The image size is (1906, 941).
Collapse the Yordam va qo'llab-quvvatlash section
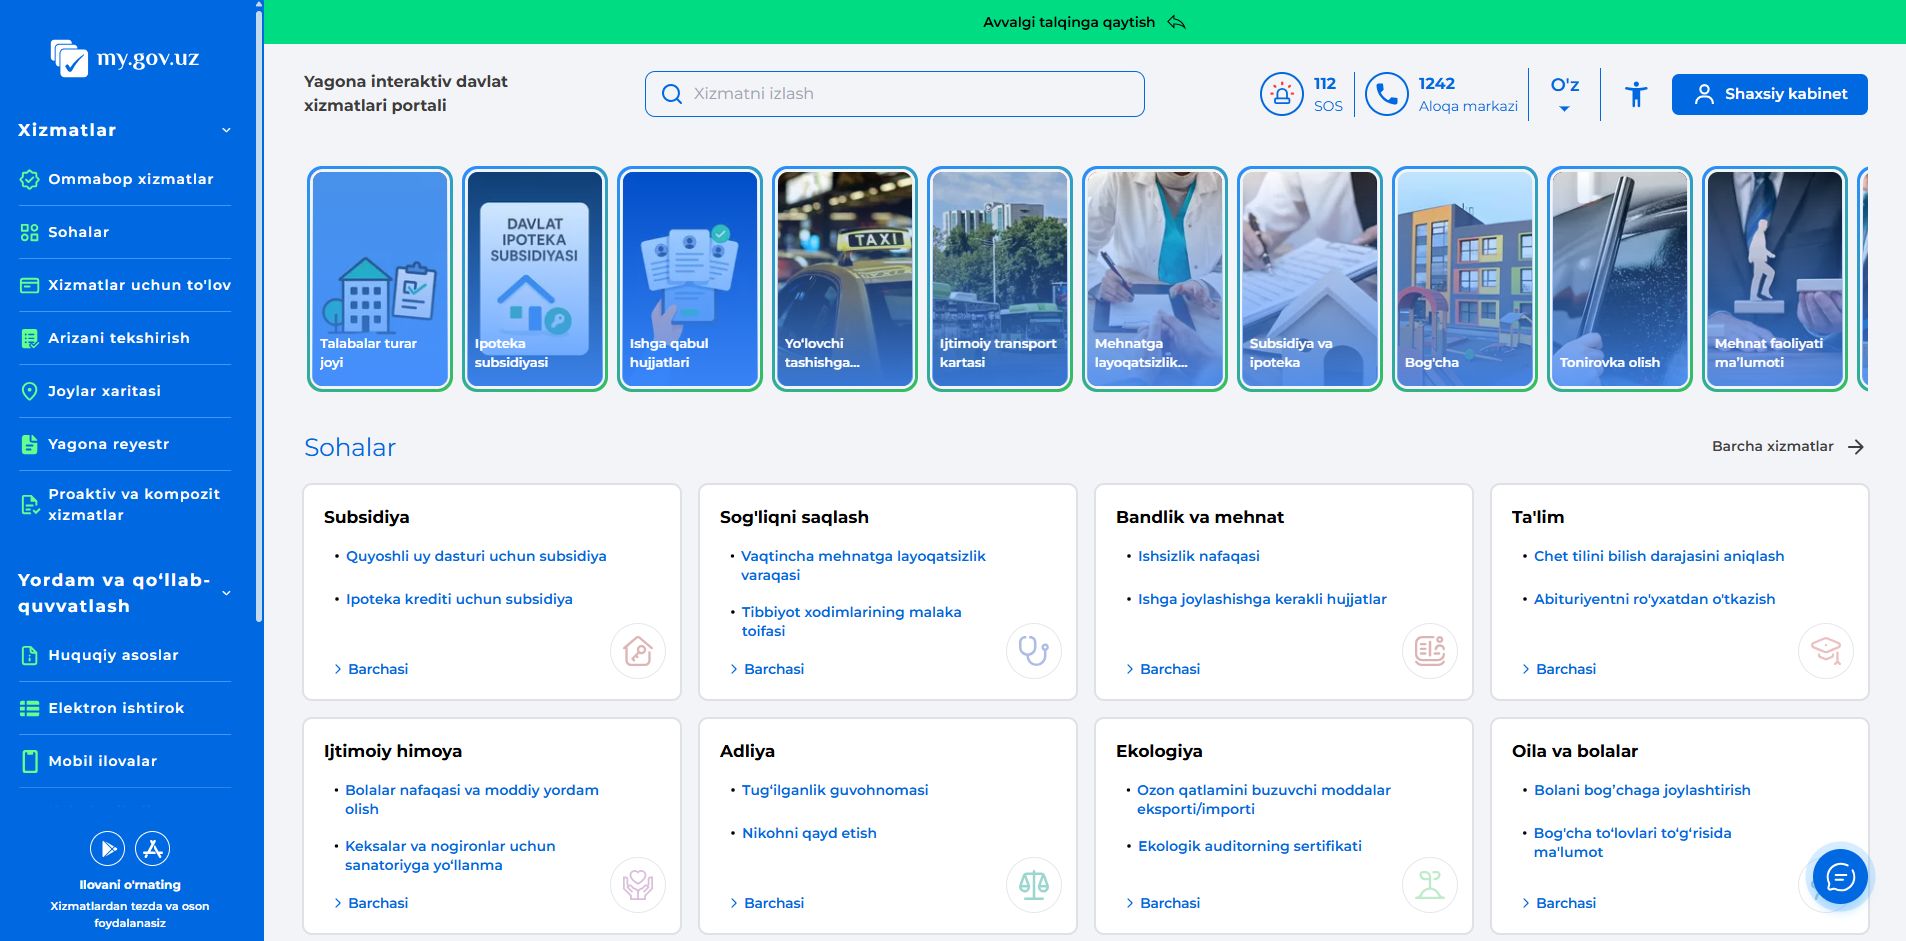(226, 593)
